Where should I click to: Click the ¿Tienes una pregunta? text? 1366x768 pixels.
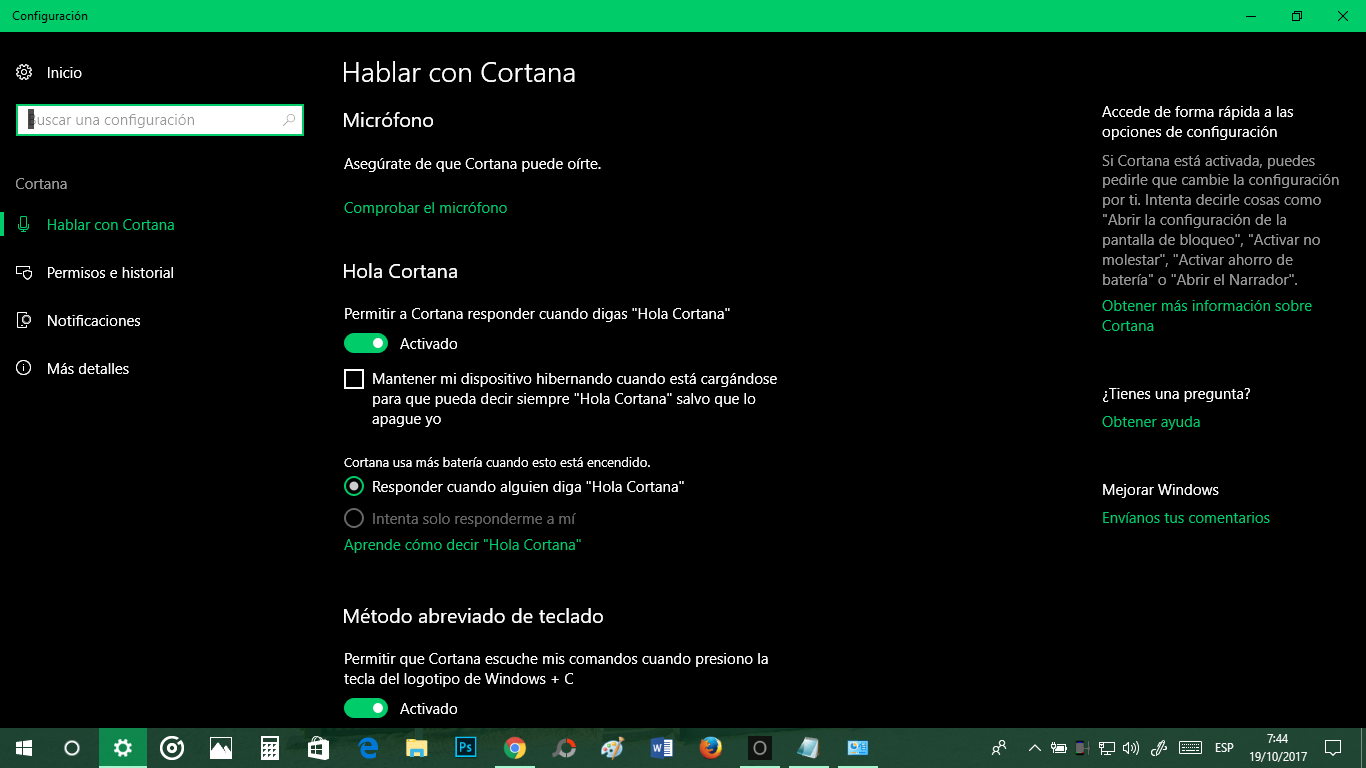click(1176, 394)
